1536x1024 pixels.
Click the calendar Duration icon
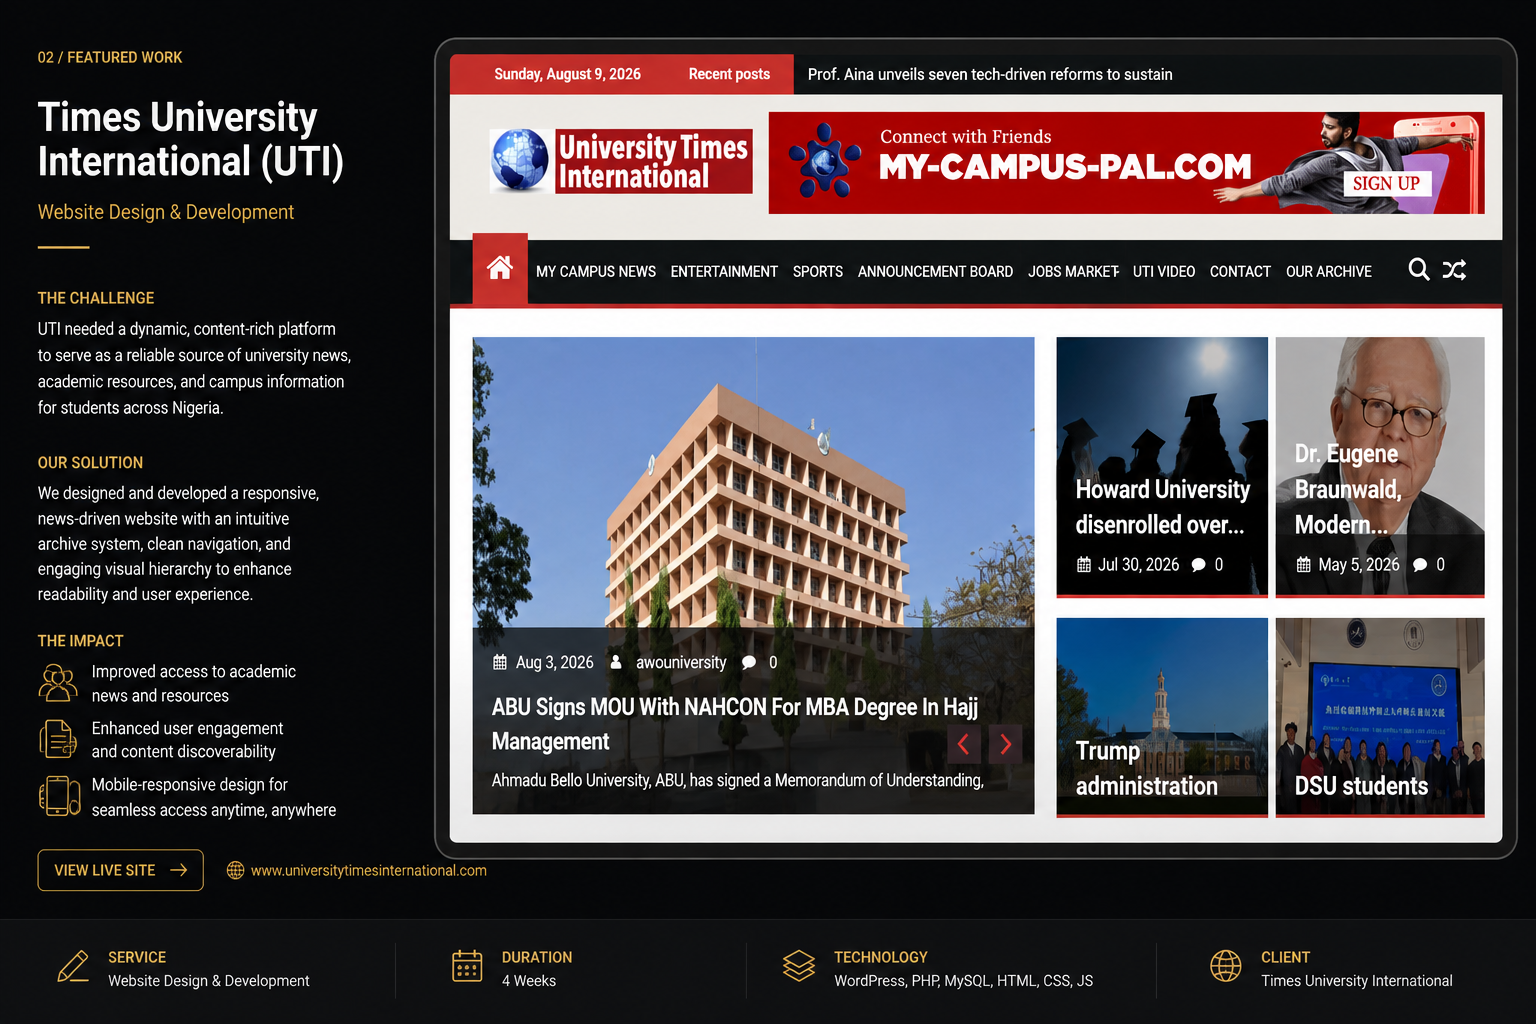467,966
